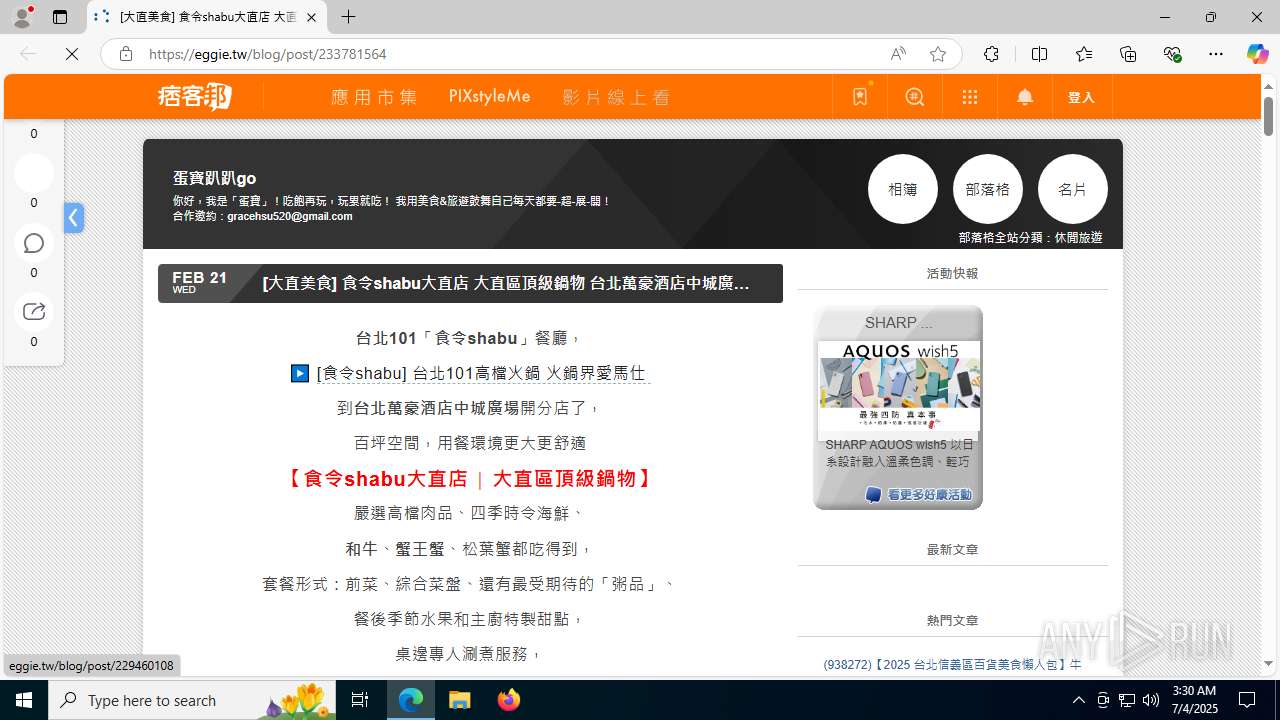
Task: Open Browser essentials icon
Action: 1173,54
